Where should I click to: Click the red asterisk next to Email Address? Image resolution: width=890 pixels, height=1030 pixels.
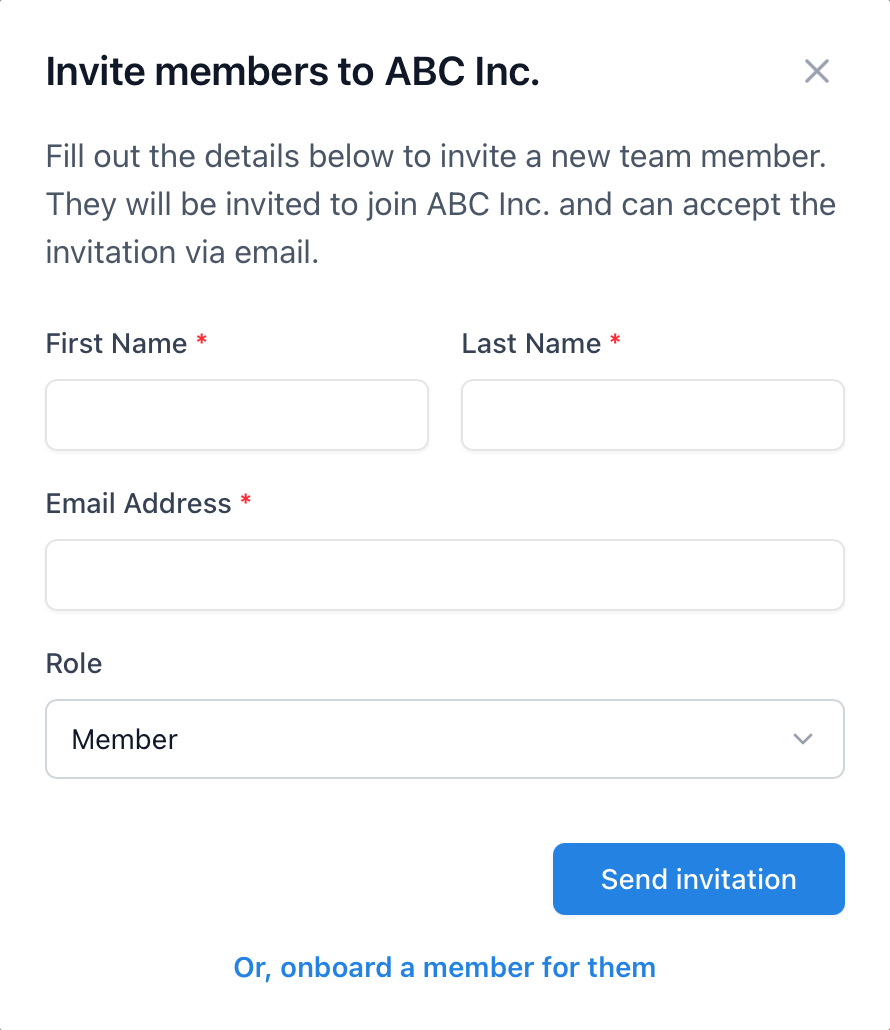tap(246, 503)
